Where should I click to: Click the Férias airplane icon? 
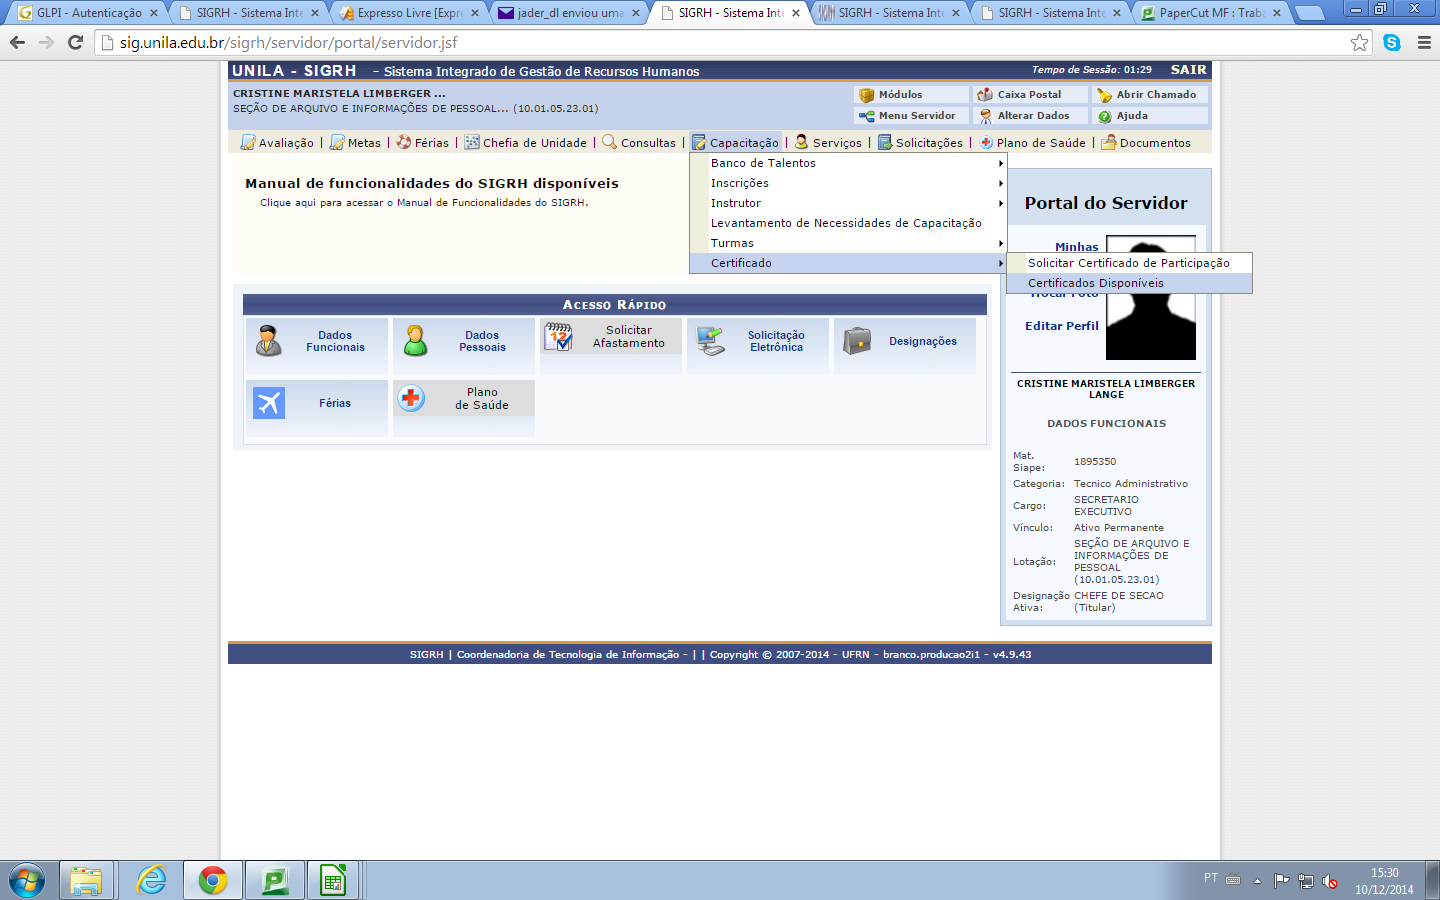coord(269,403)
